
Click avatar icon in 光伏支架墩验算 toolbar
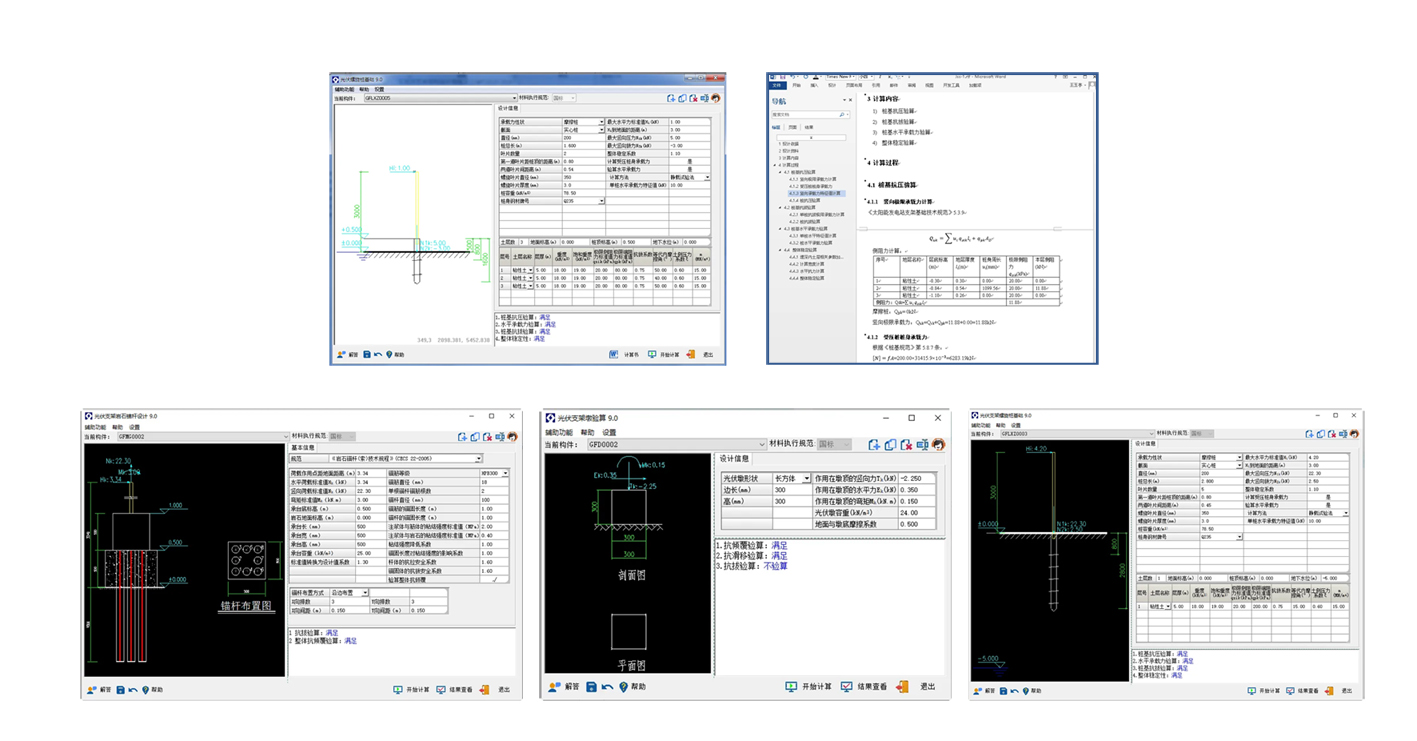[938, 444]
